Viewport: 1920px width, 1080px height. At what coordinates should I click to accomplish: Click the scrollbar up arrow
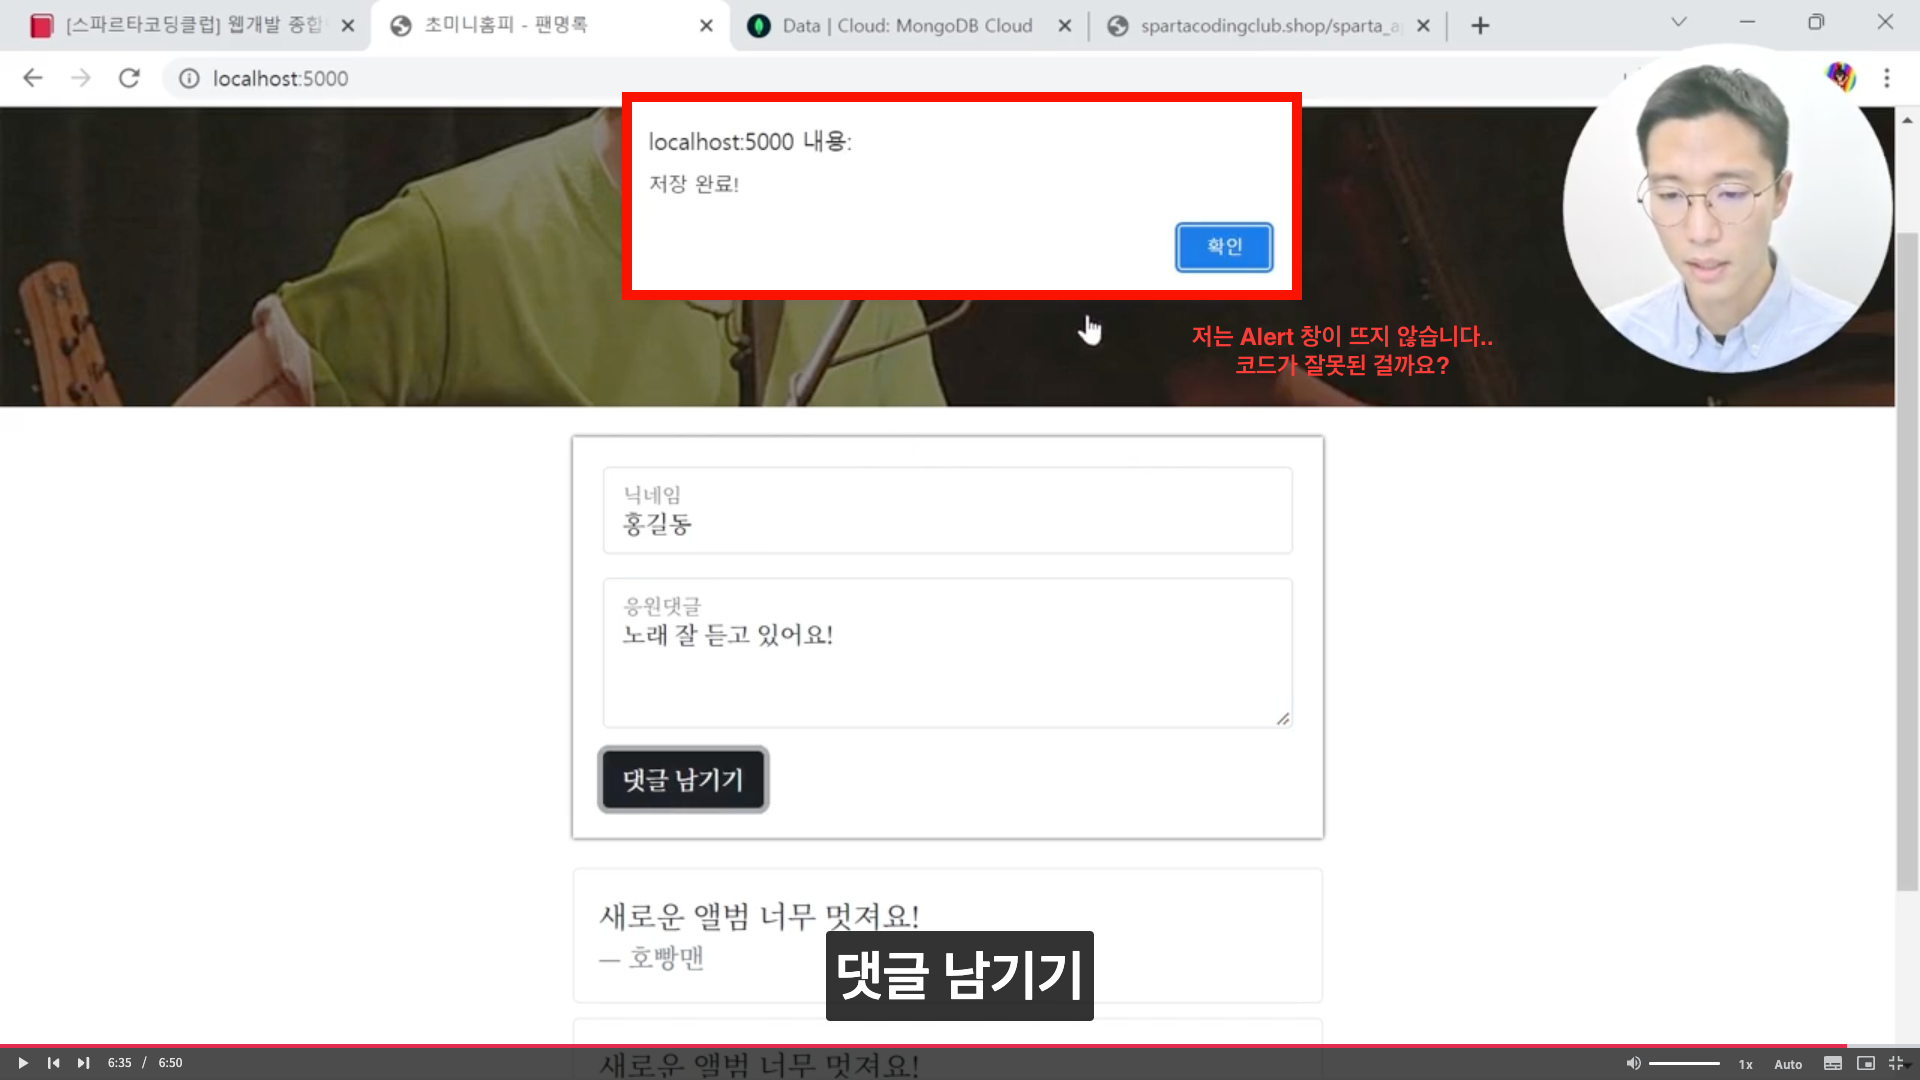(x=1907, y=120)
